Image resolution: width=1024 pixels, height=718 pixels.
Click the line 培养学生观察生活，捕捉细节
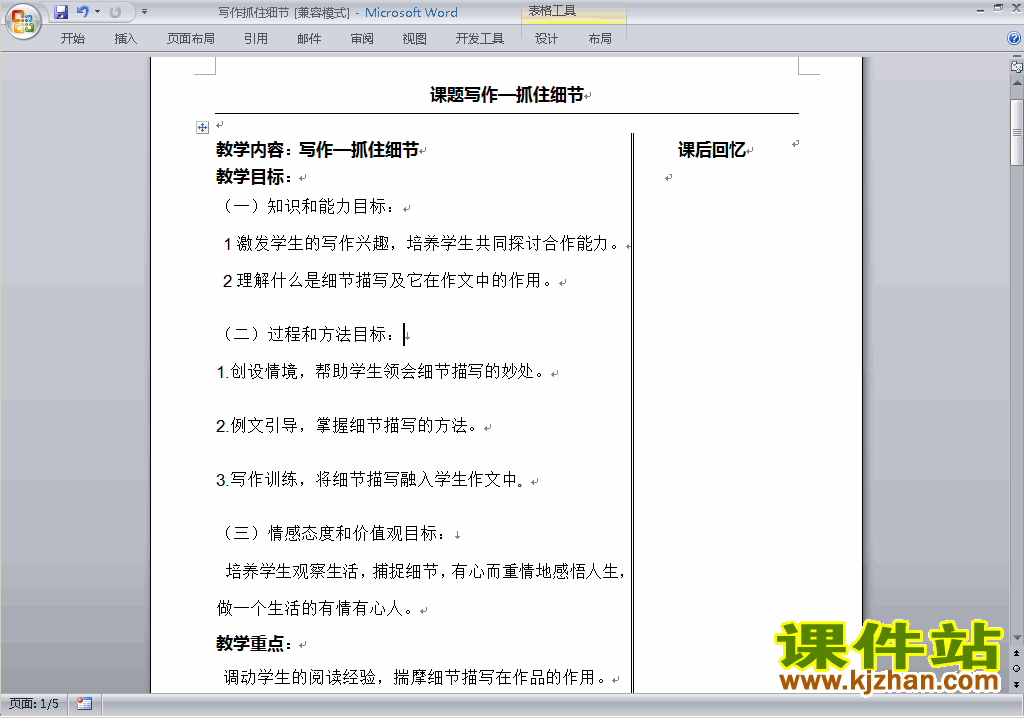pos(425,572)
